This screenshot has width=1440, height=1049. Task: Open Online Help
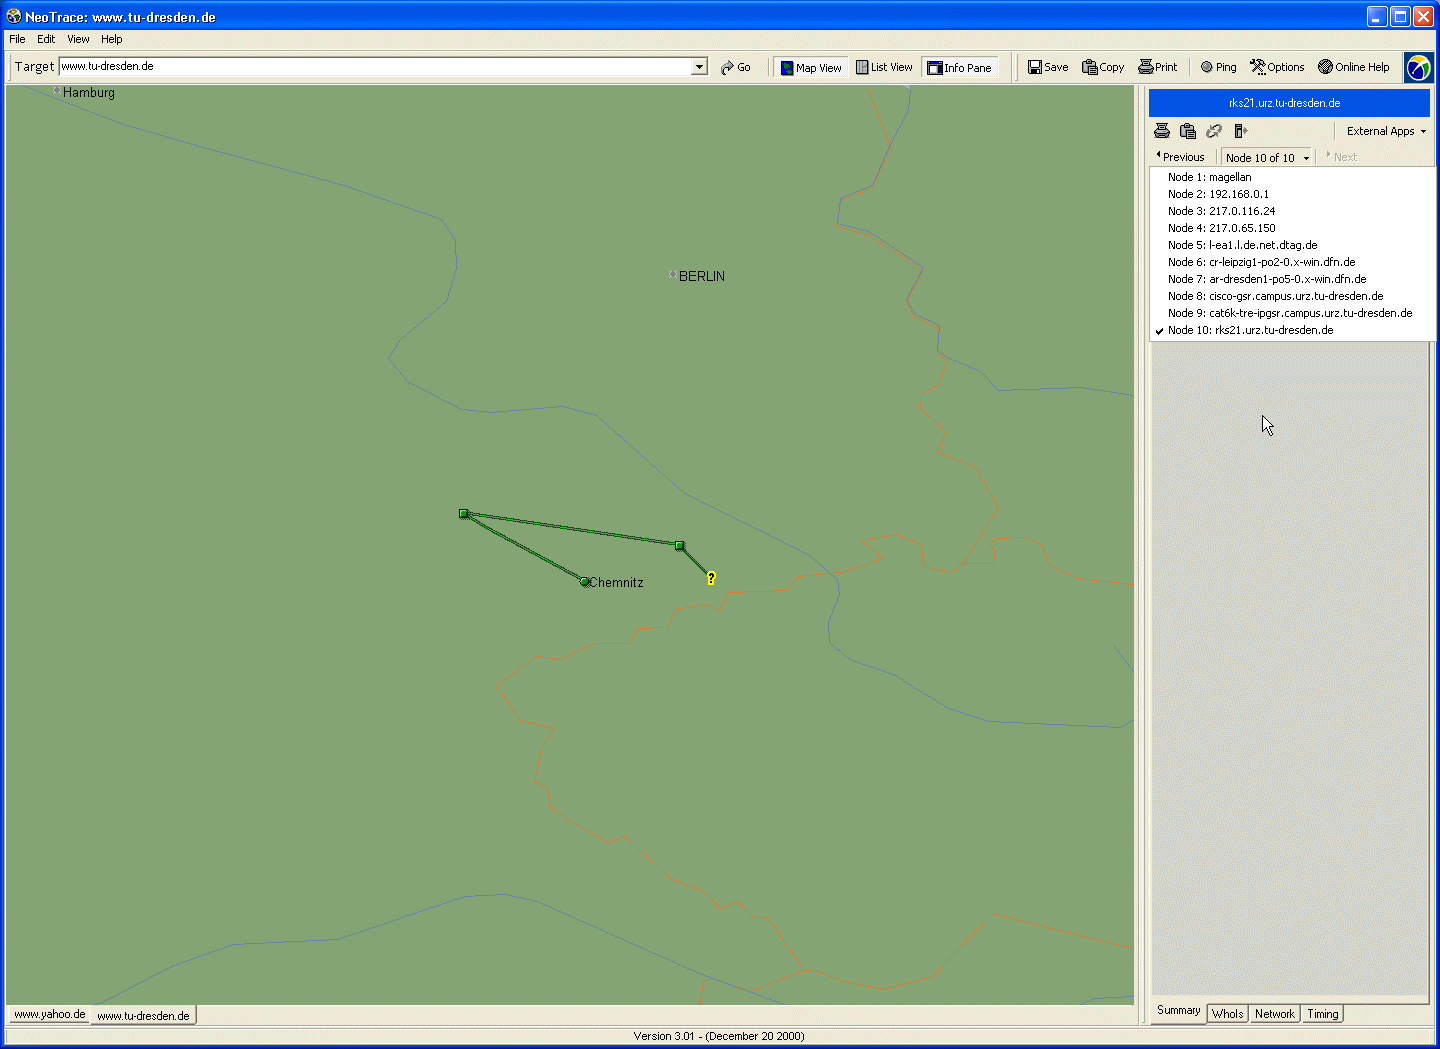tap(1354, 67)
